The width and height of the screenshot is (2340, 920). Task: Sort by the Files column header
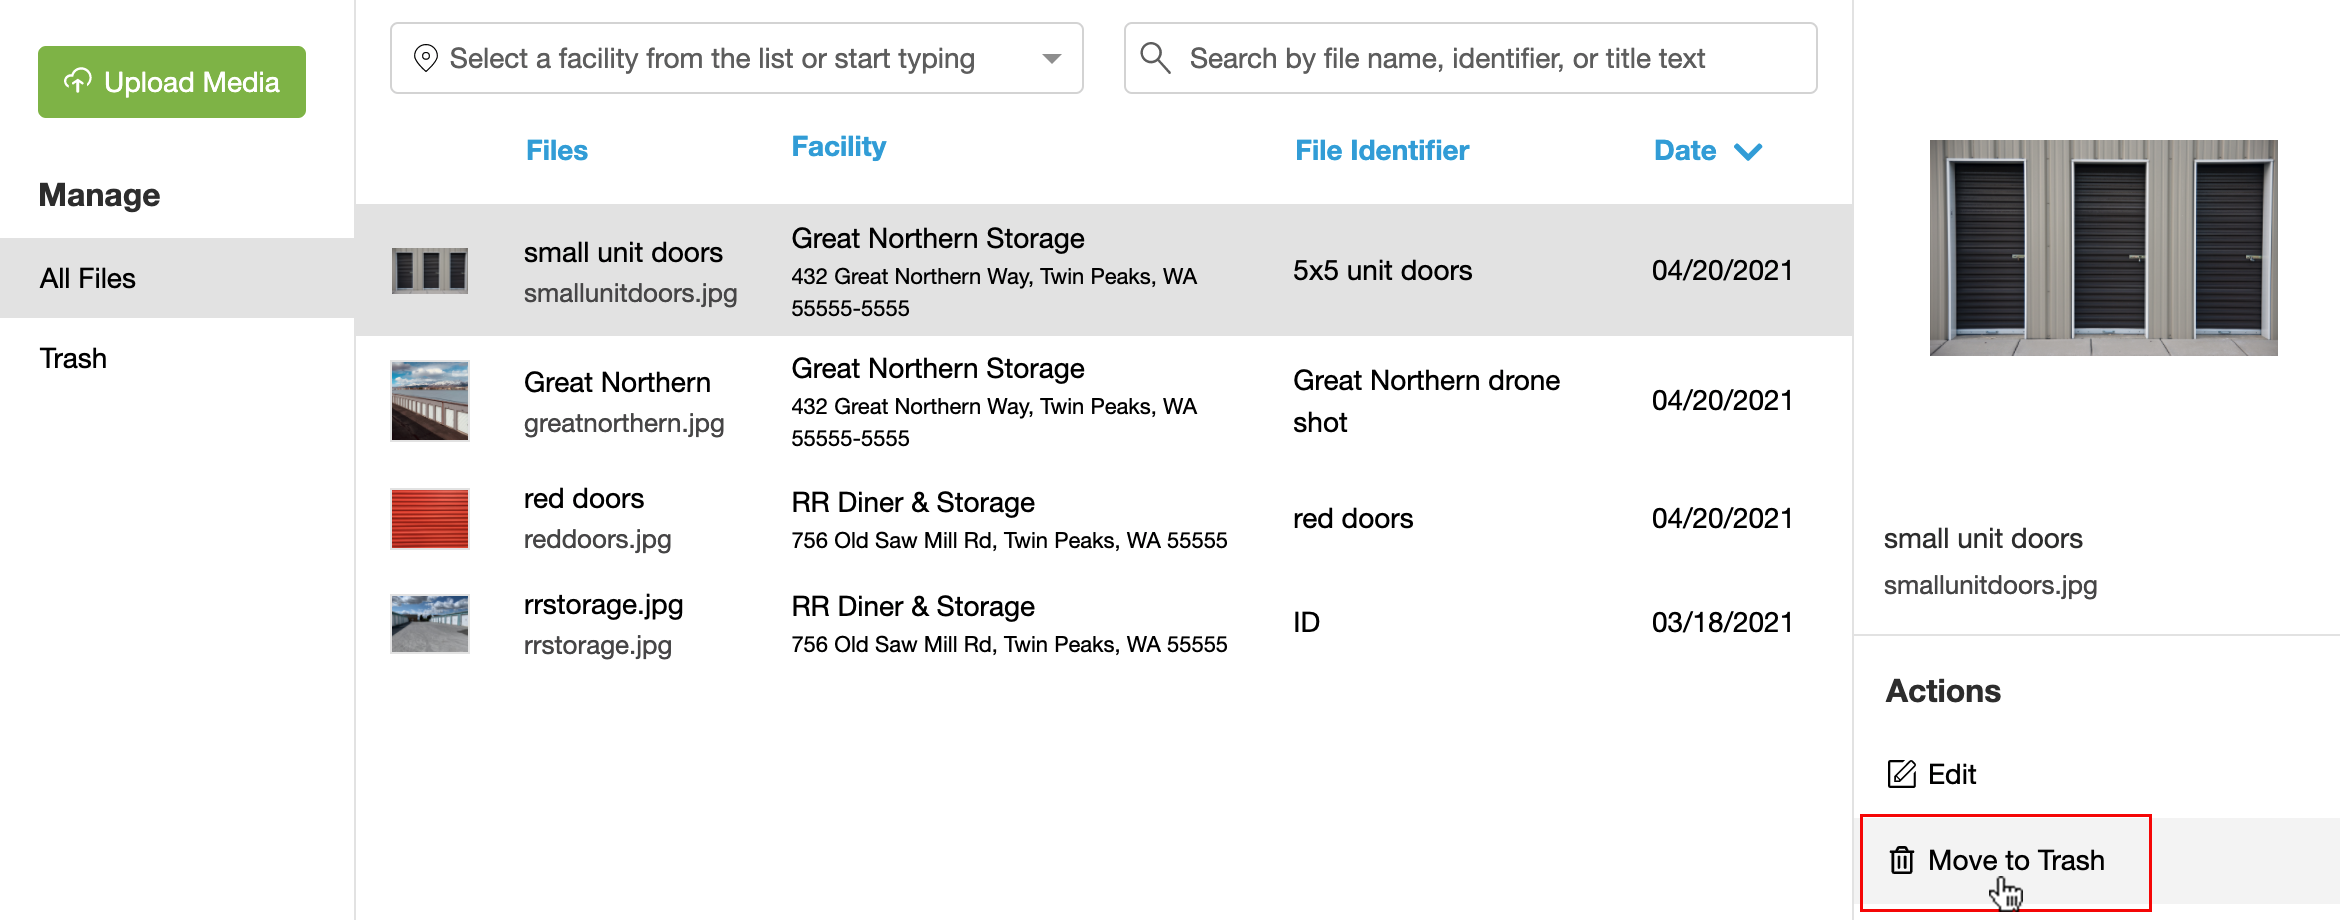[556, 151]
